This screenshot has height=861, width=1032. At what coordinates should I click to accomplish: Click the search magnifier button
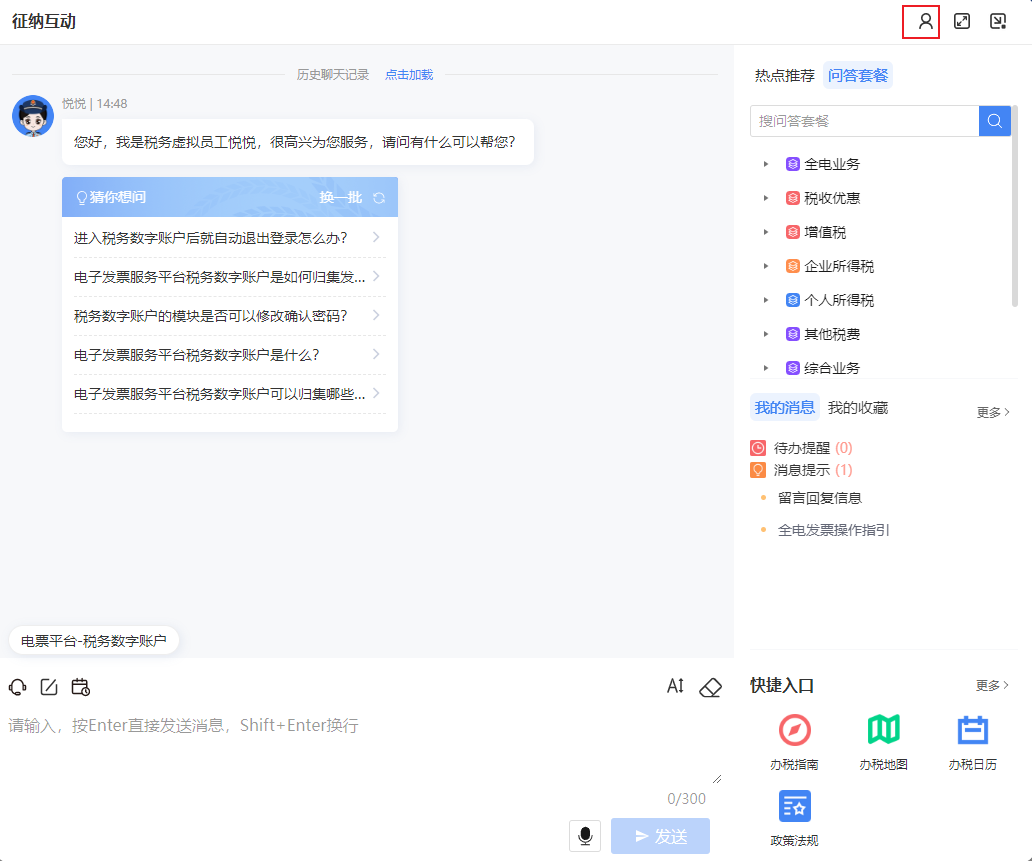tap(995, 121)
